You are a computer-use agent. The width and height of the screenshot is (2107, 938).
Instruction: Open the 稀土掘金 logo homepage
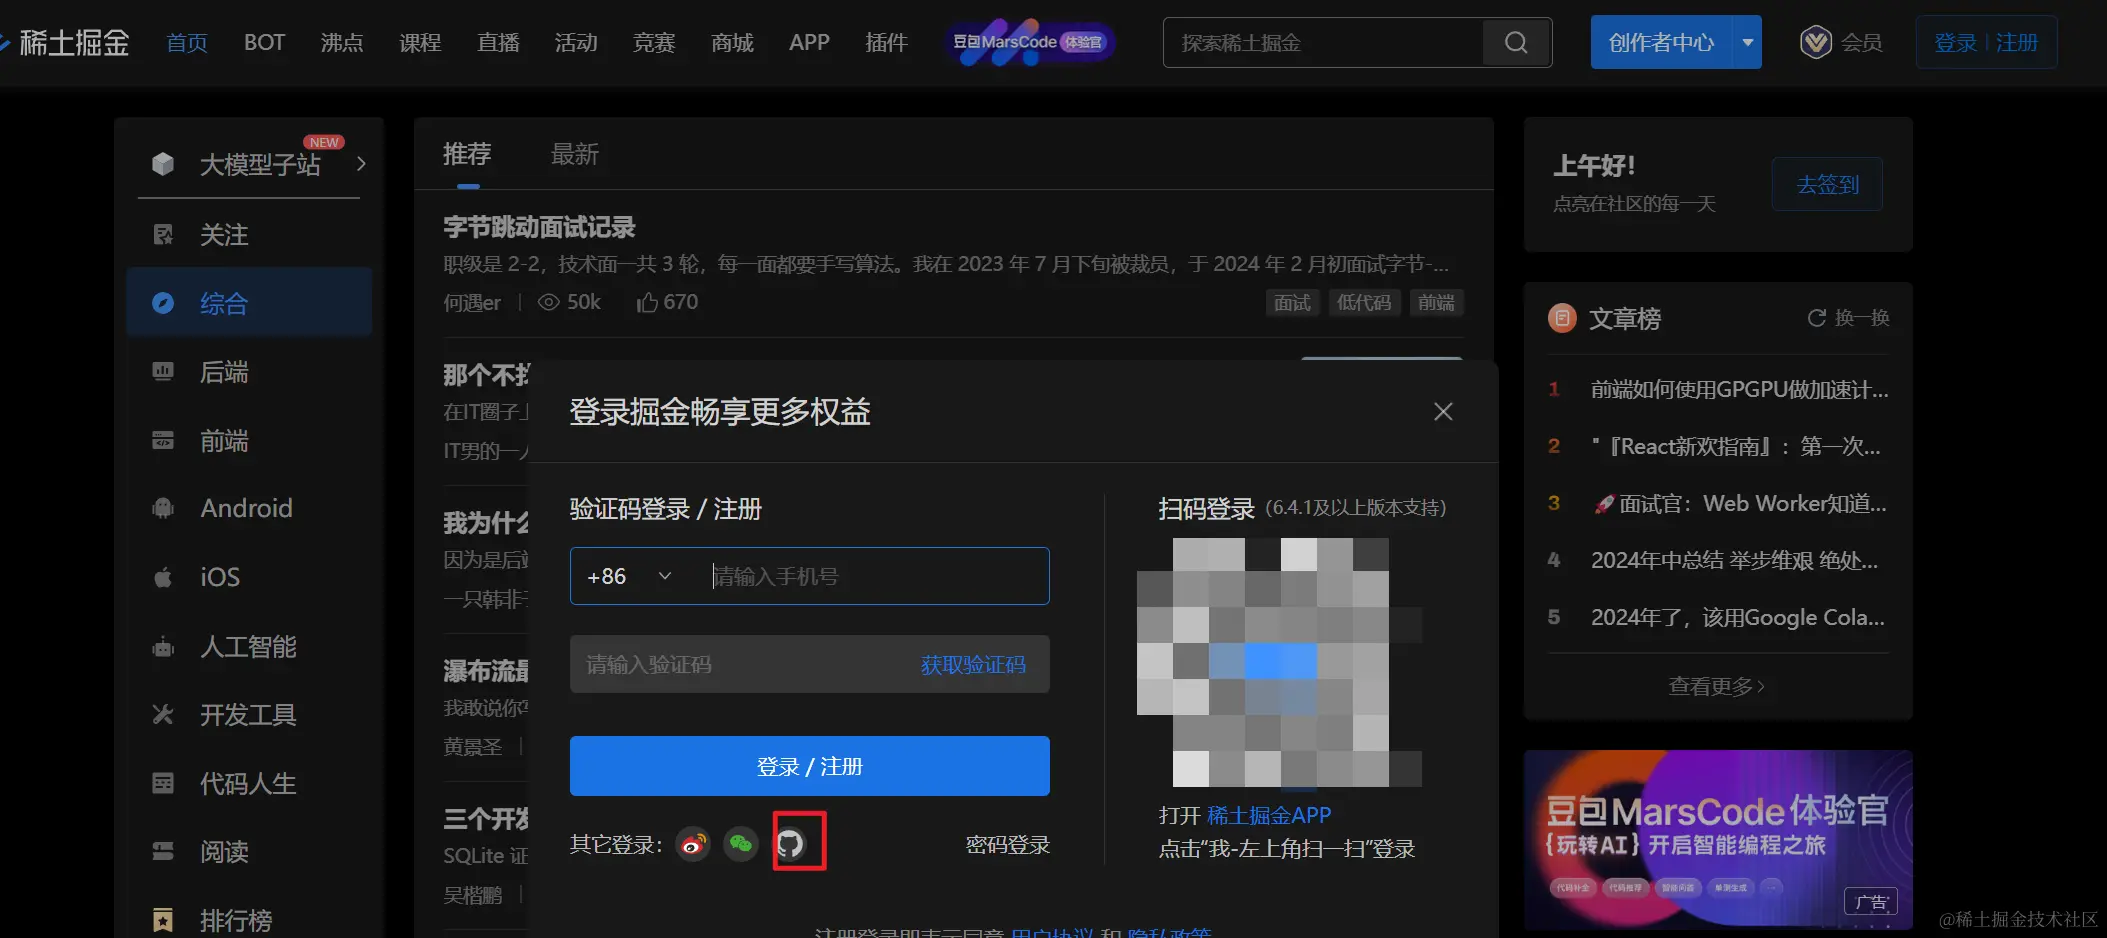coord(65,43)
